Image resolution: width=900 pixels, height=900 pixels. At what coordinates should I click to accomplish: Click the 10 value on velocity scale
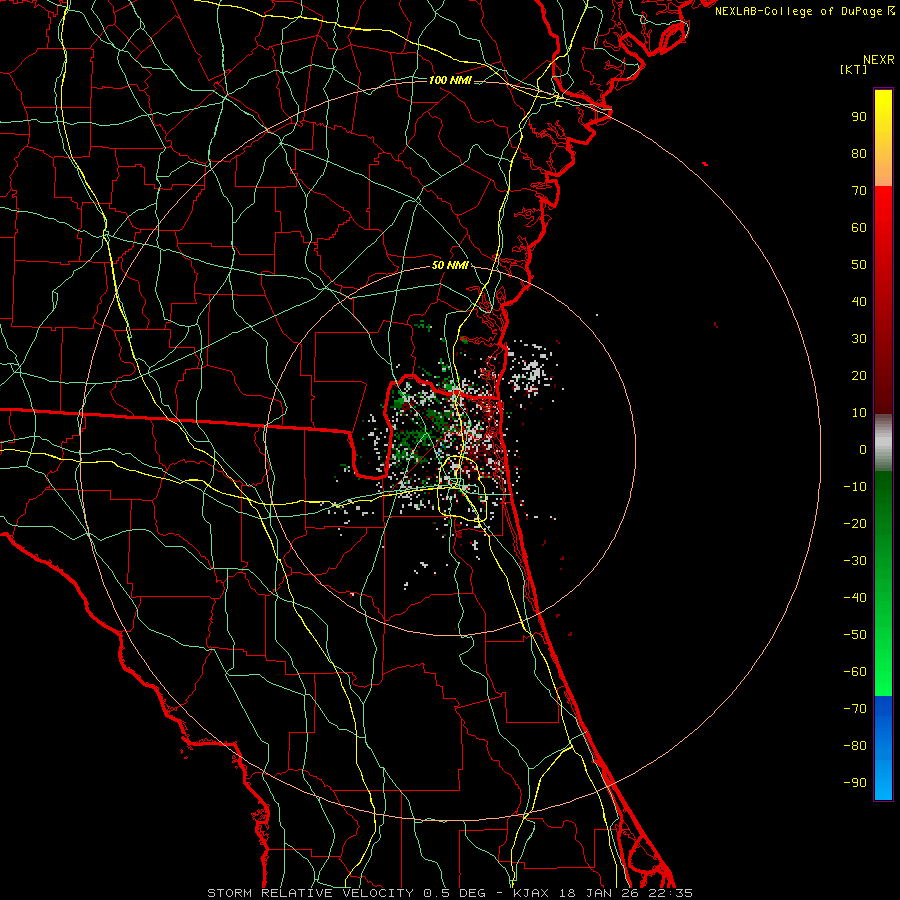859,413
